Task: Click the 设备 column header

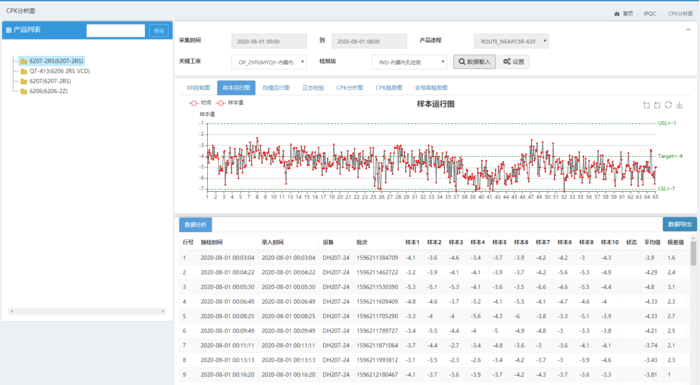Action: point(328,243)
